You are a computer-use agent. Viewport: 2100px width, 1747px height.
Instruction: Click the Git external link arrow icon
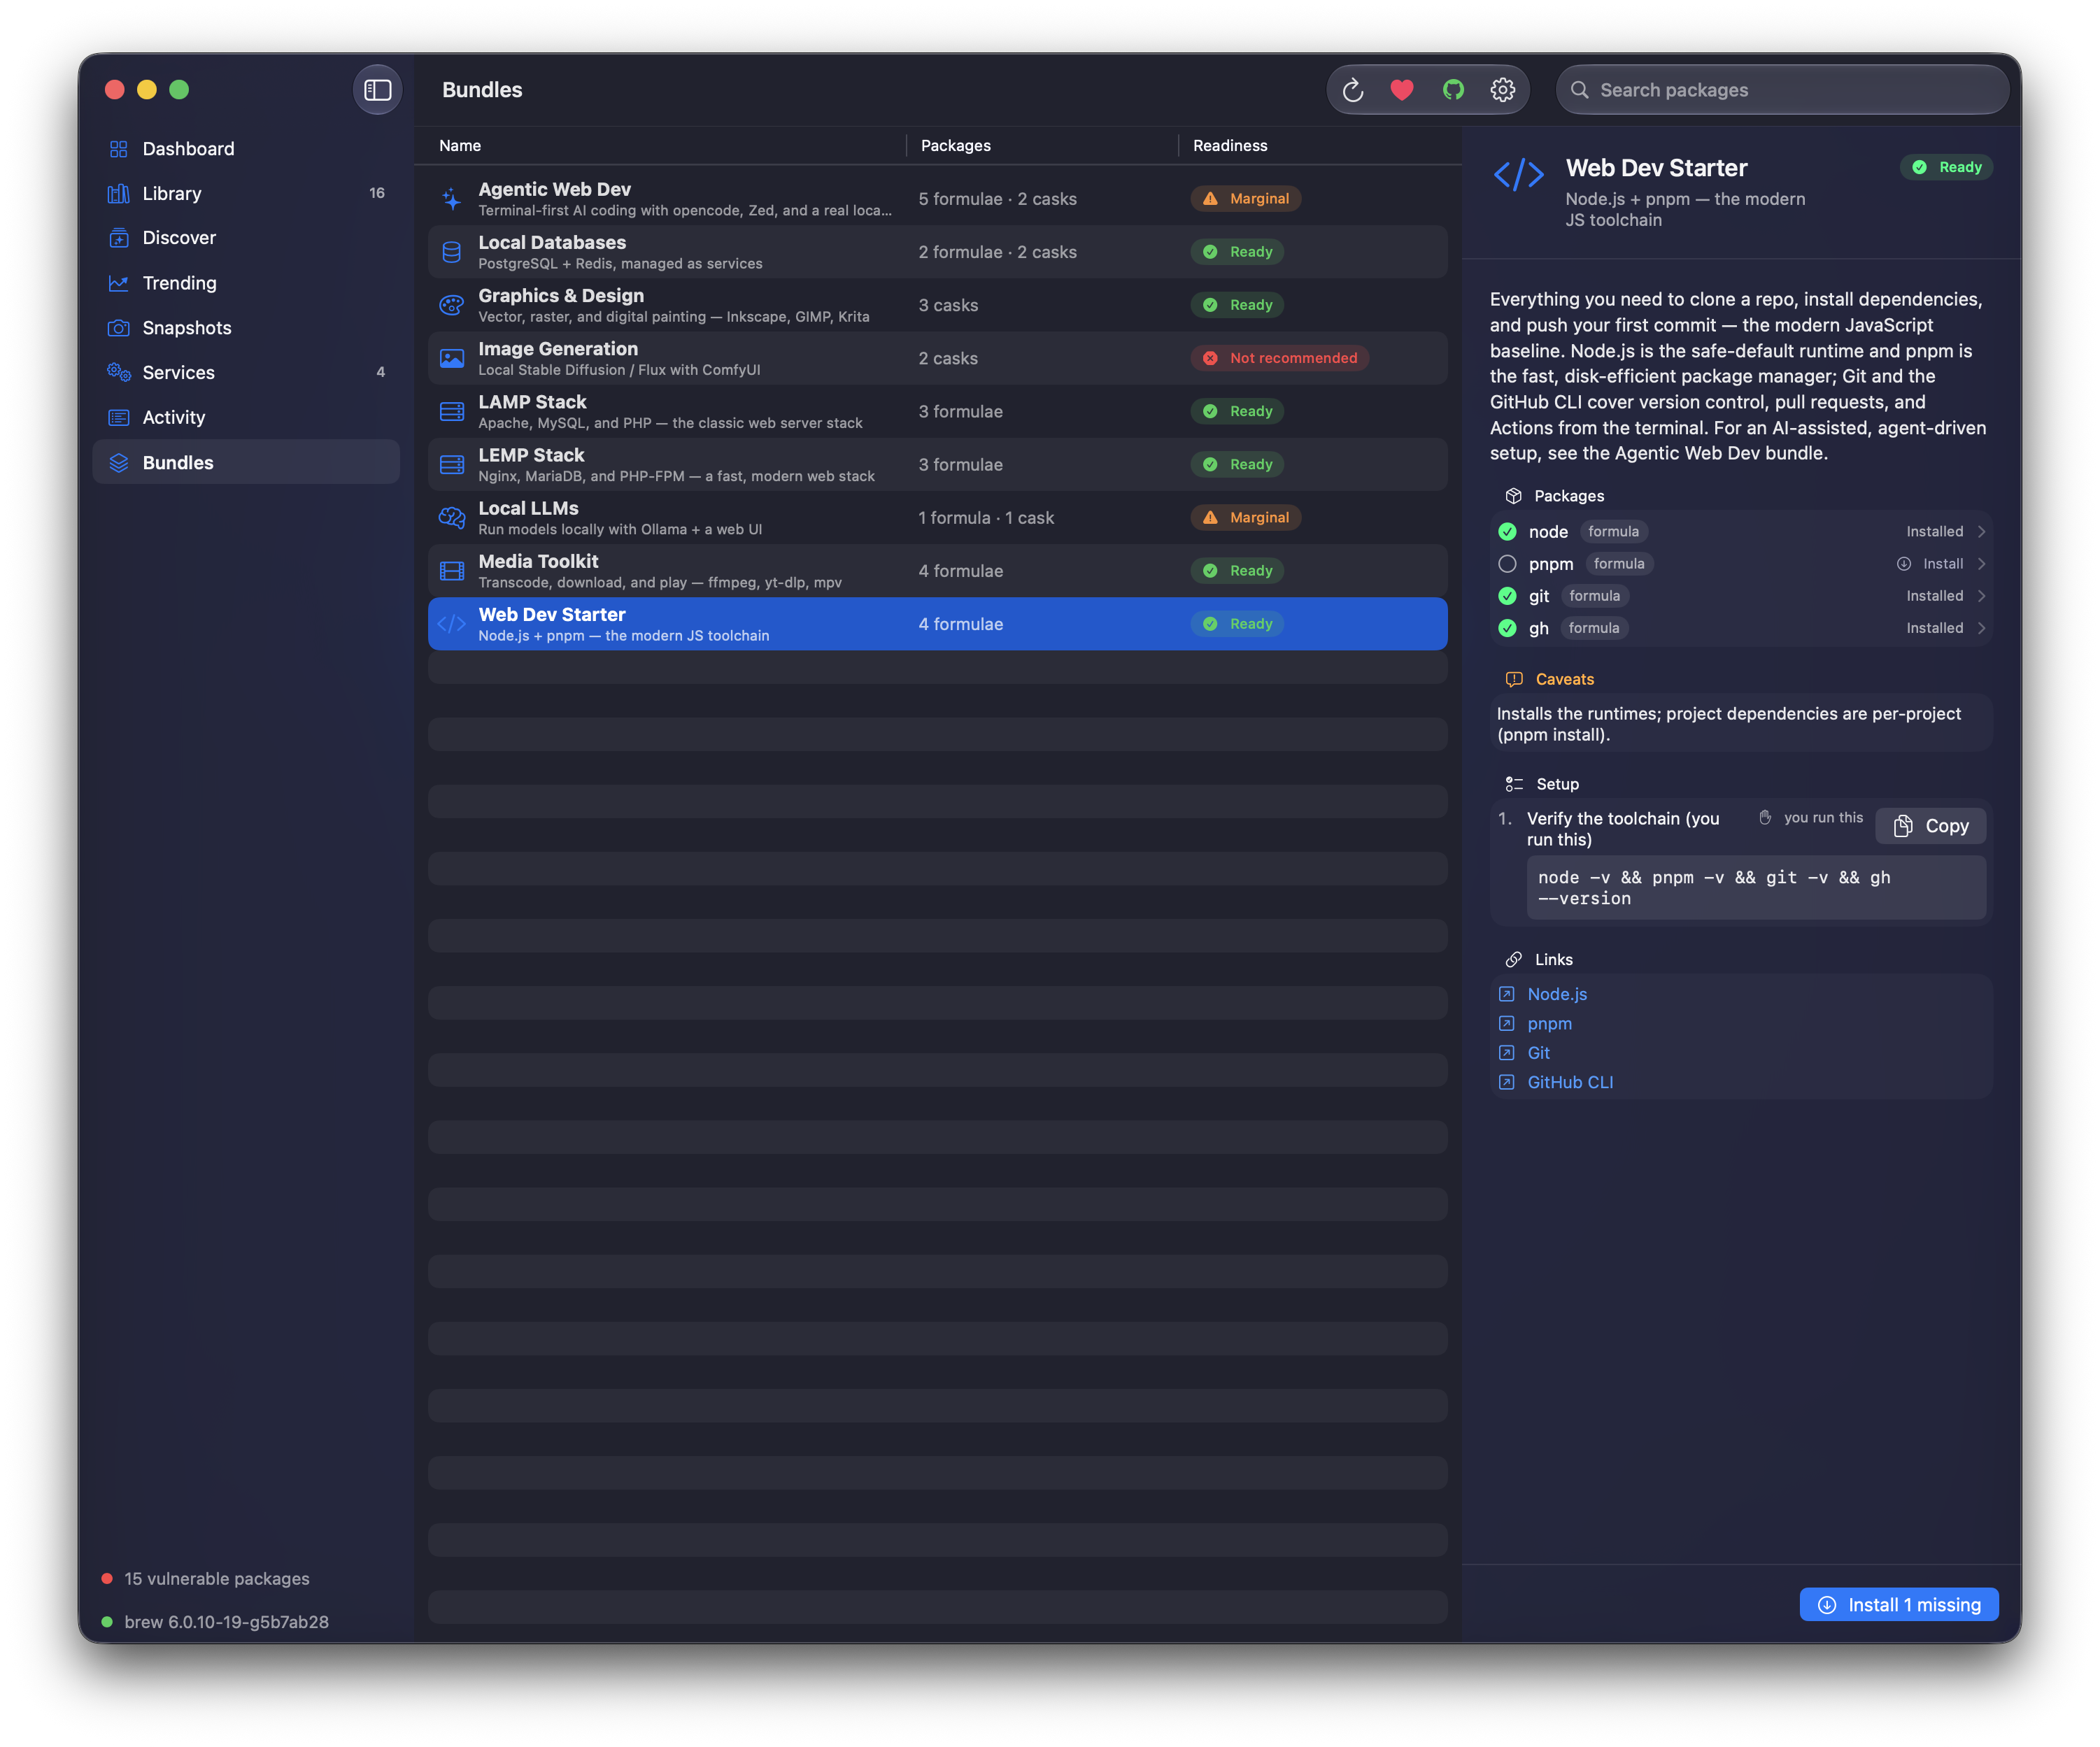click(x=1507, y=1053)
